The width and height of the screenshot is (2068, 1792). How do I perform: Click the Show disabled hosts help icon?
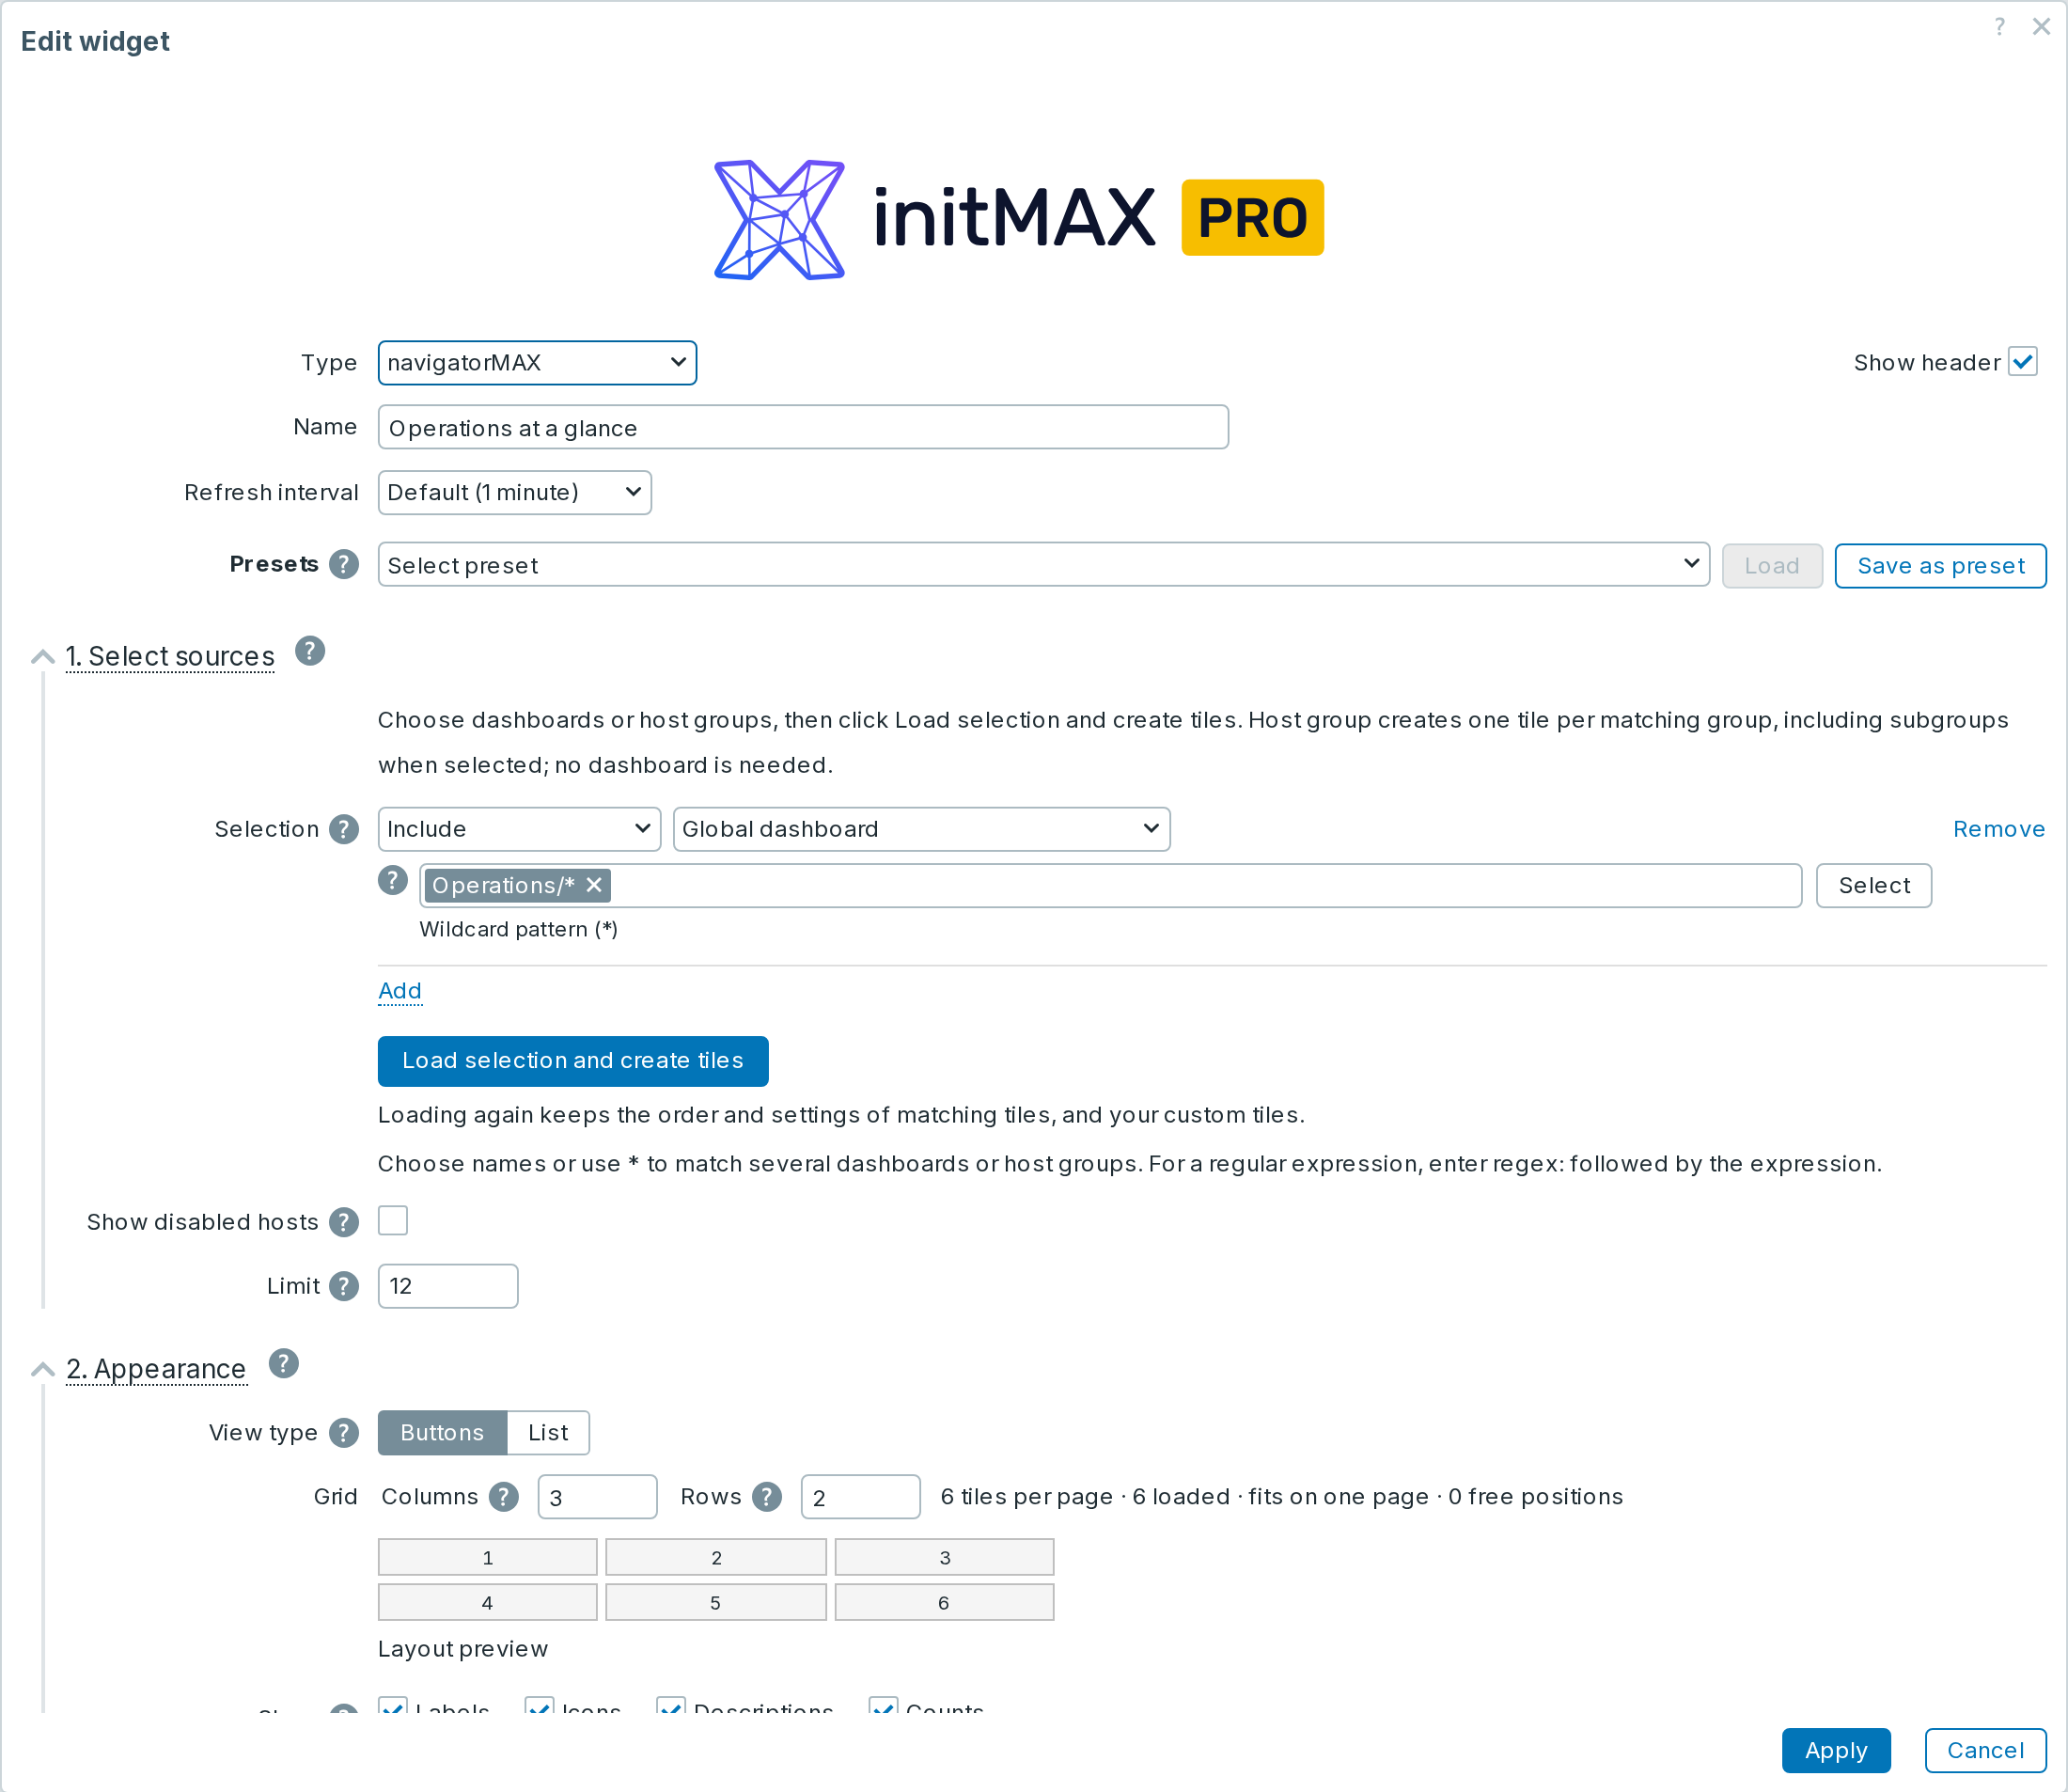point(344,1222)
